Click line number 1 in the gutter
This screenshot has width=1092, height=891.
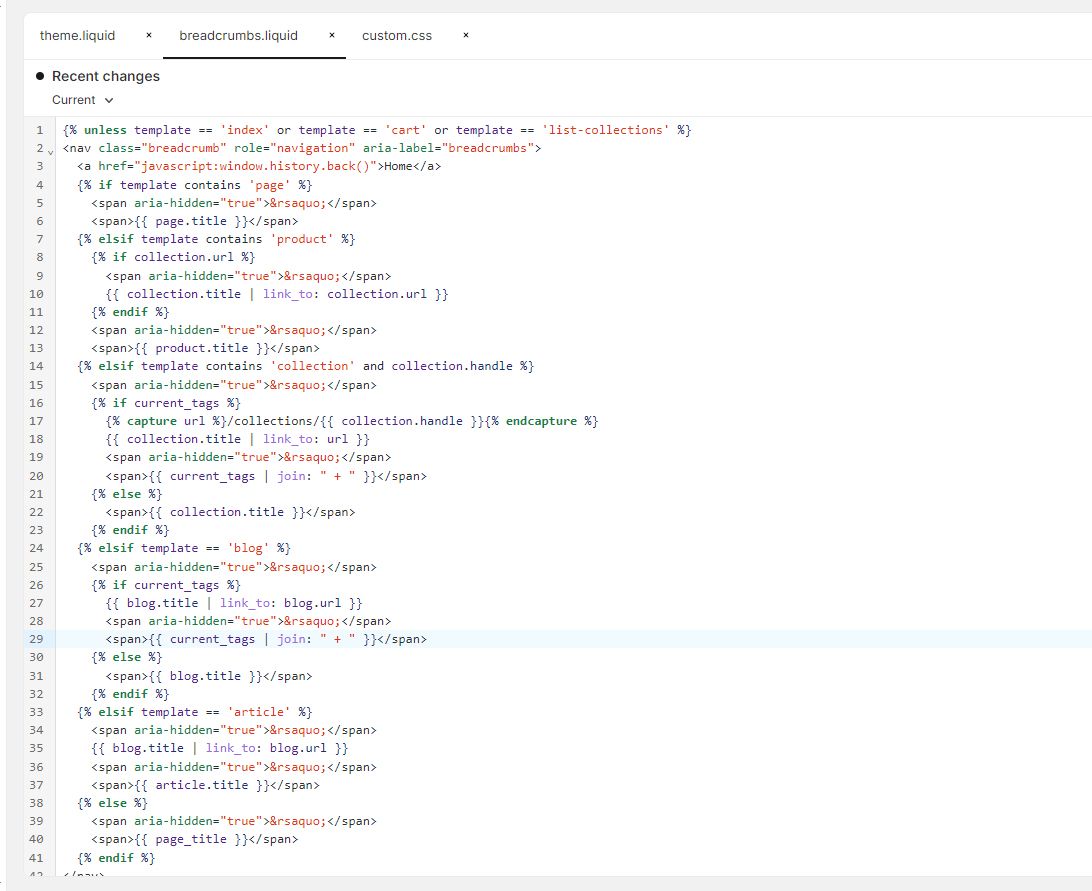(x=39, y=130)
